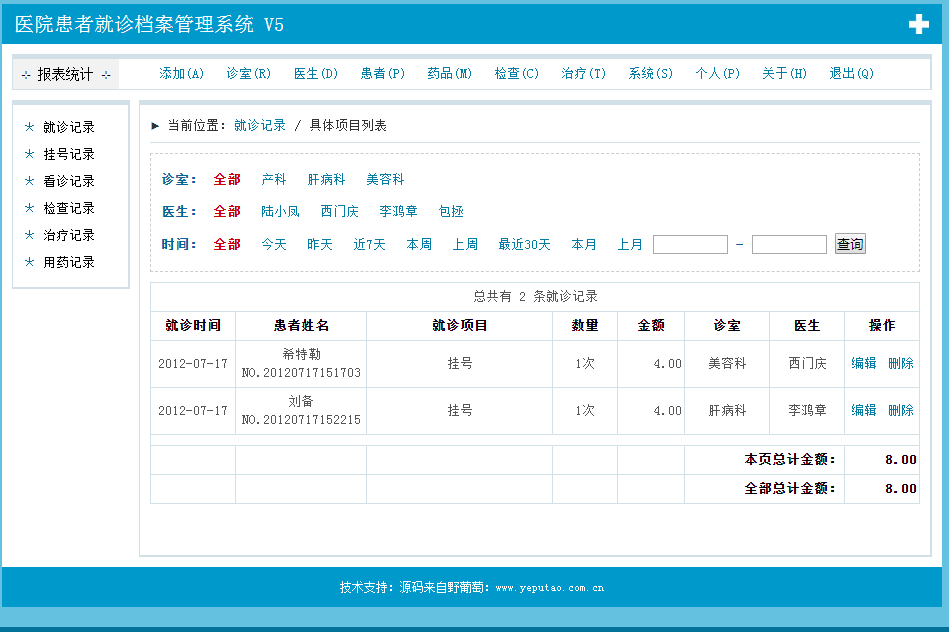Delete the record for patient 刘备
Viewport: 949px width, 632px height.
tap(900, 410)
